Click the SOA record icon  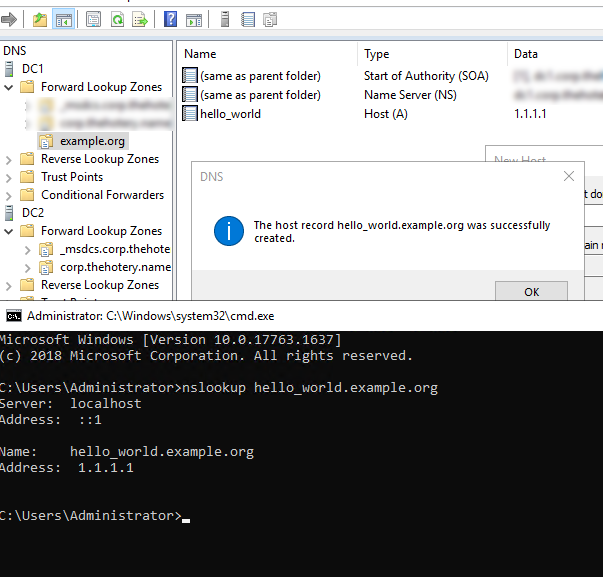click(190, 75)
